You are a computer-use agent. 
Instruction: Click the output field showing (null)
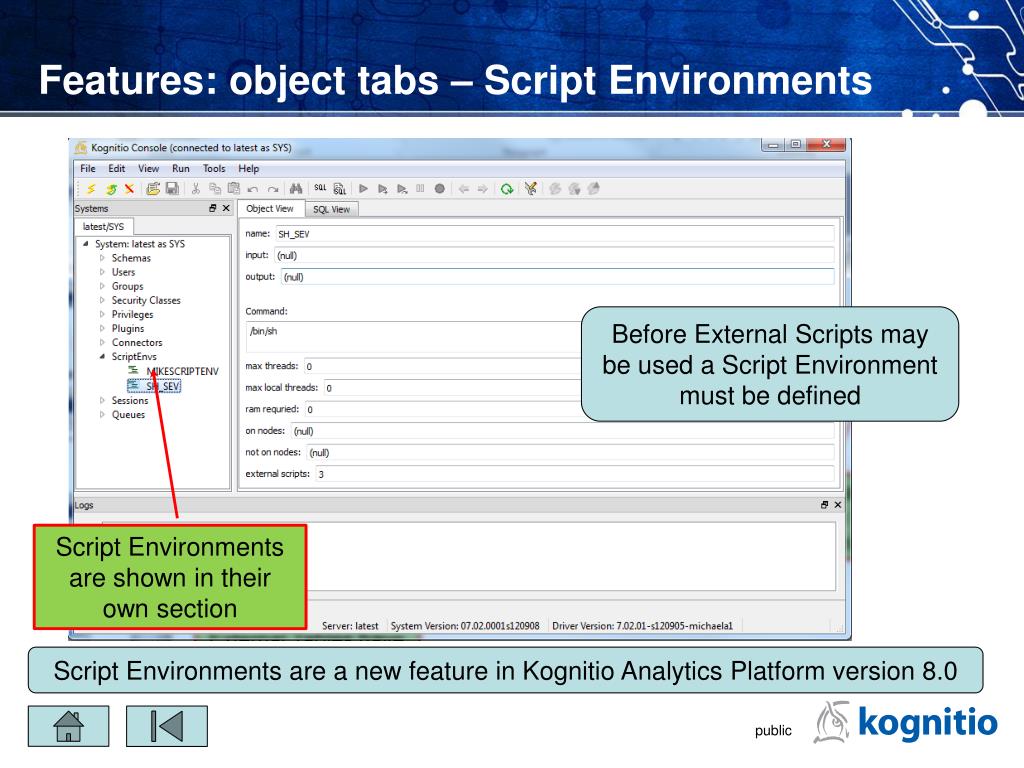557,277
